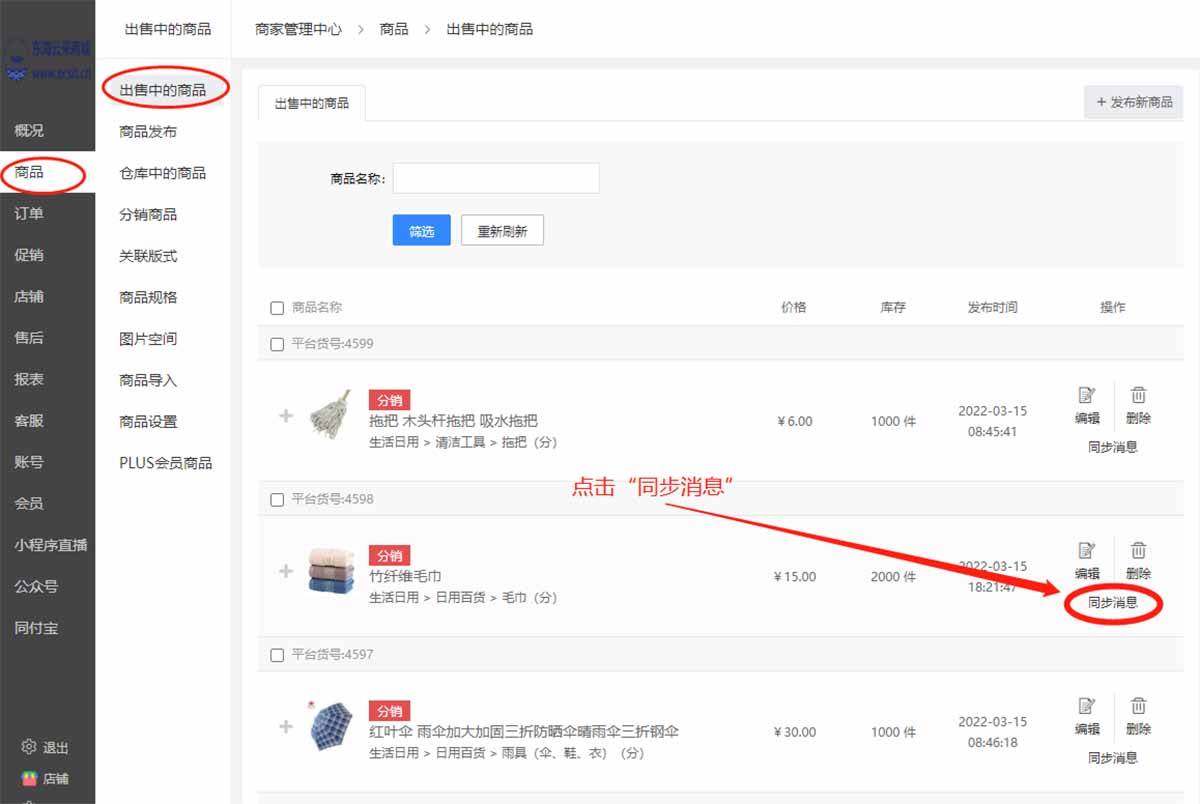Viewport: 1200px width, 804px height.
Task: Go to 仓库中的商品 submenu item
Action: coord(162,173)
